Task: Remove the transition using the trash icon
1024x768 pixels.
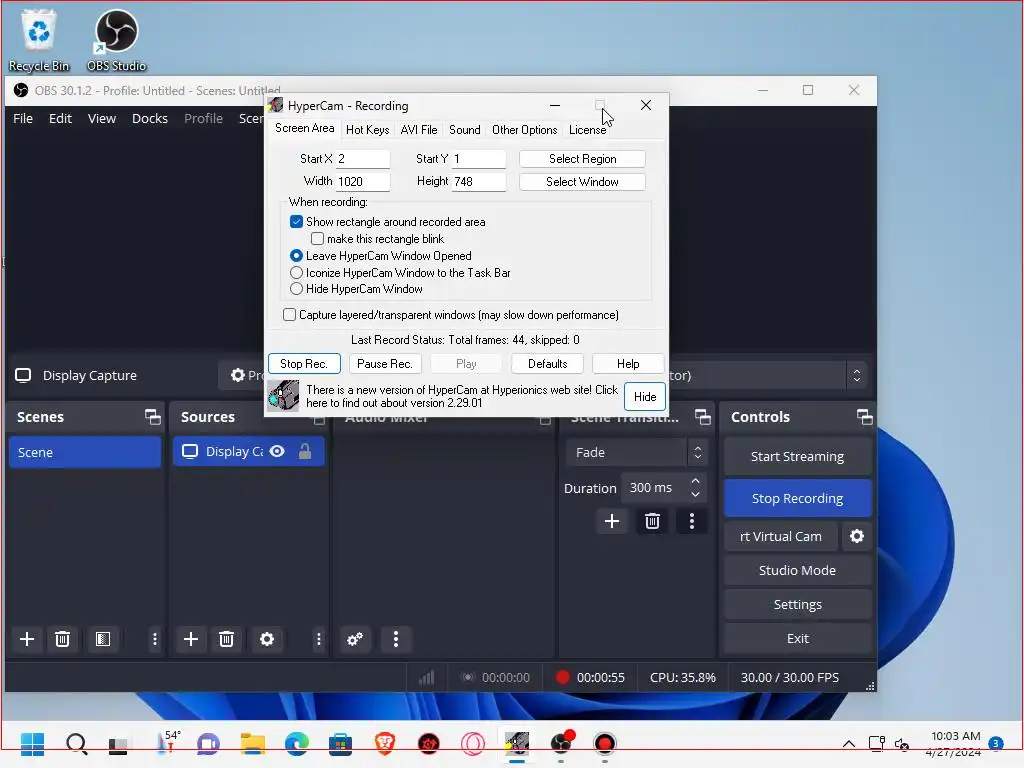Action: point(652,521)
